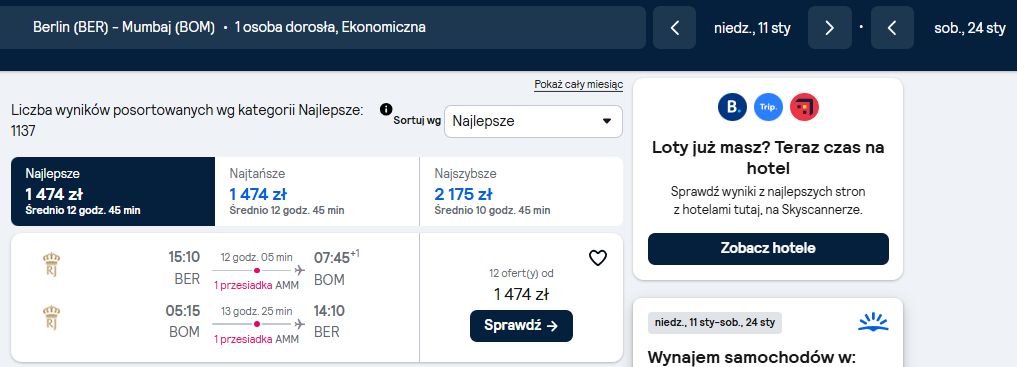The height and width of the screenshot is (367, 1017).
Task: Click the Sprawdź button
Action: coord(521,326)
